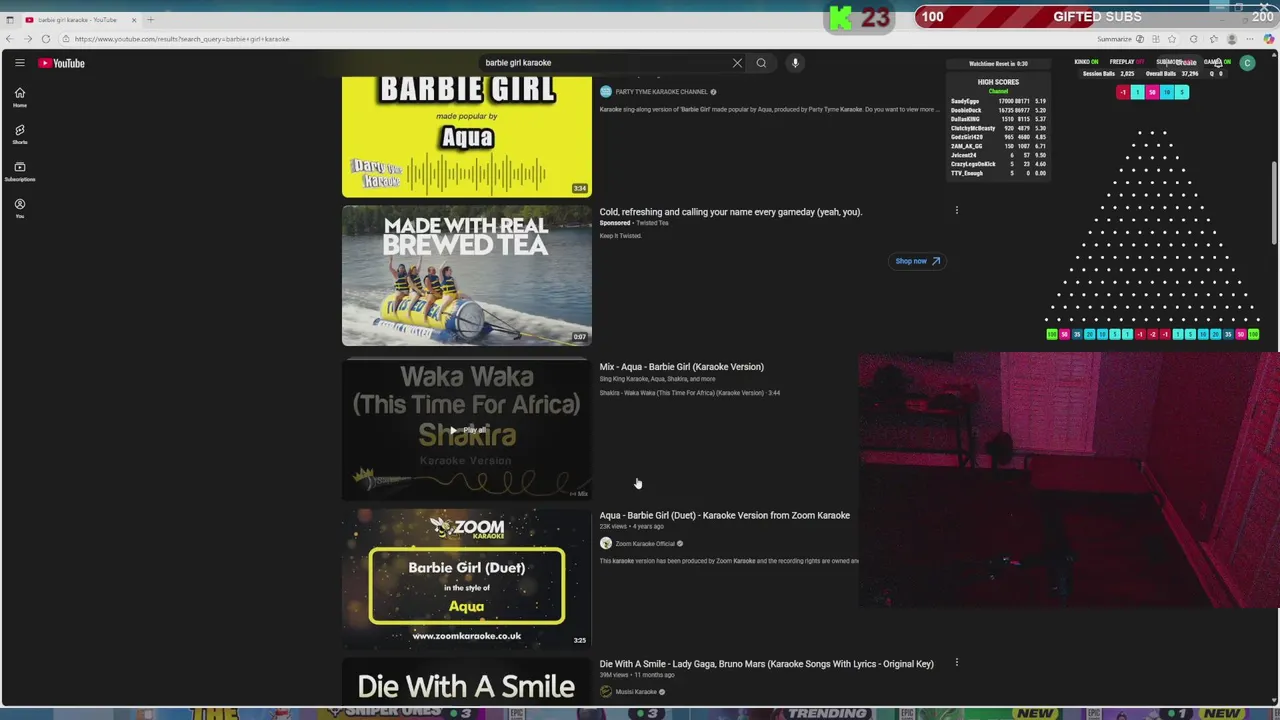Open the favorites hub icon
The image size is (1280, 720).
click(1213, 39)
